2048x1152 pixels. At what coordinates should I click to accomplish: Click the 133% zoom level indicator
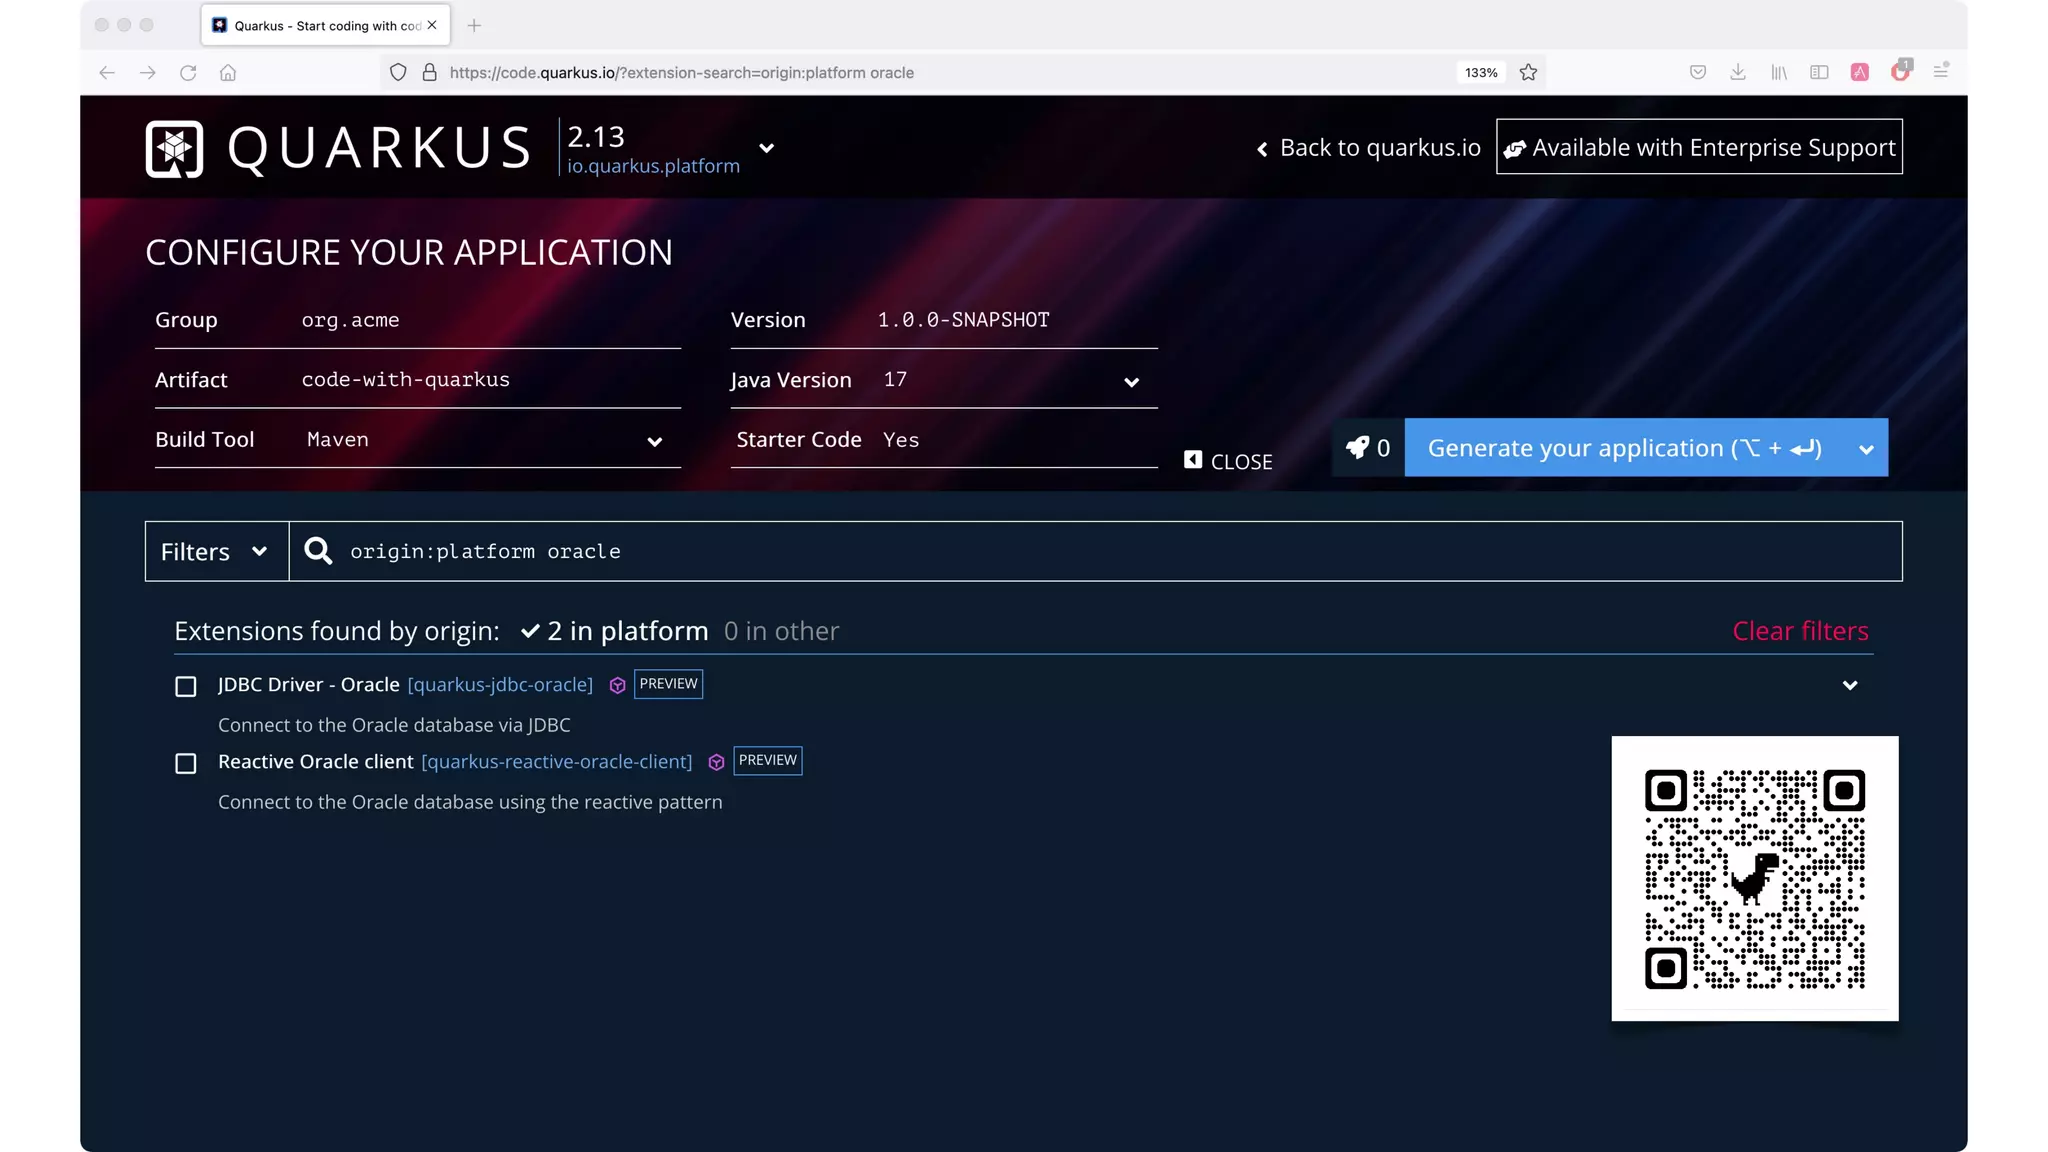[1481, 73]
